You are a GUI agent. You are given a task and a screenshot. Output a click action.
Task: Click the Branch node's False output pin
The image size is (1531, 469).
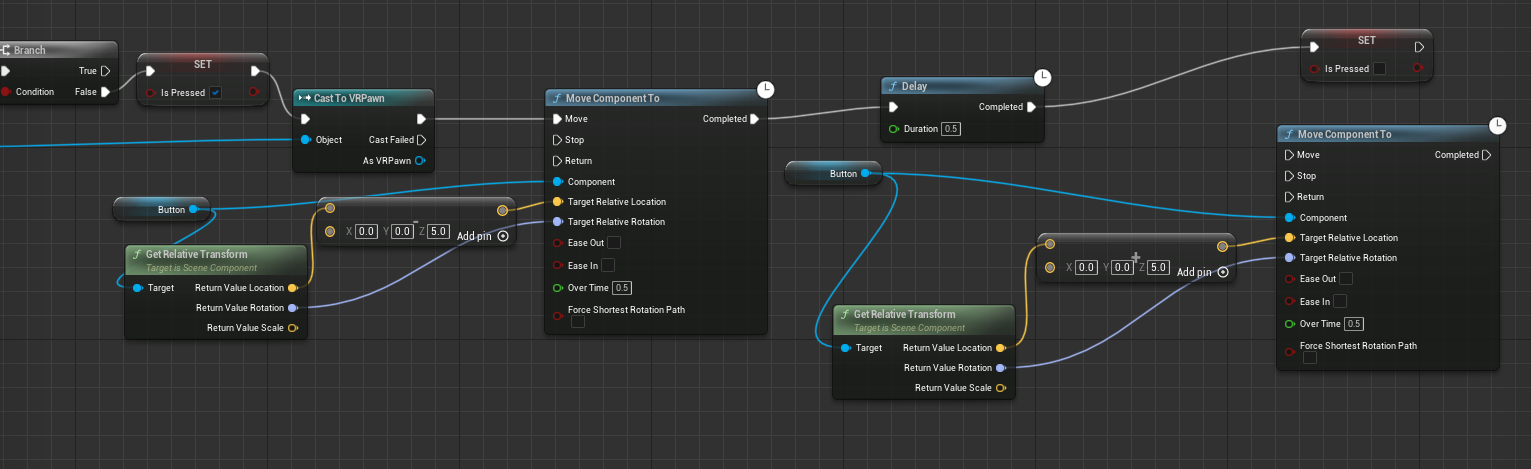[105, 91]
